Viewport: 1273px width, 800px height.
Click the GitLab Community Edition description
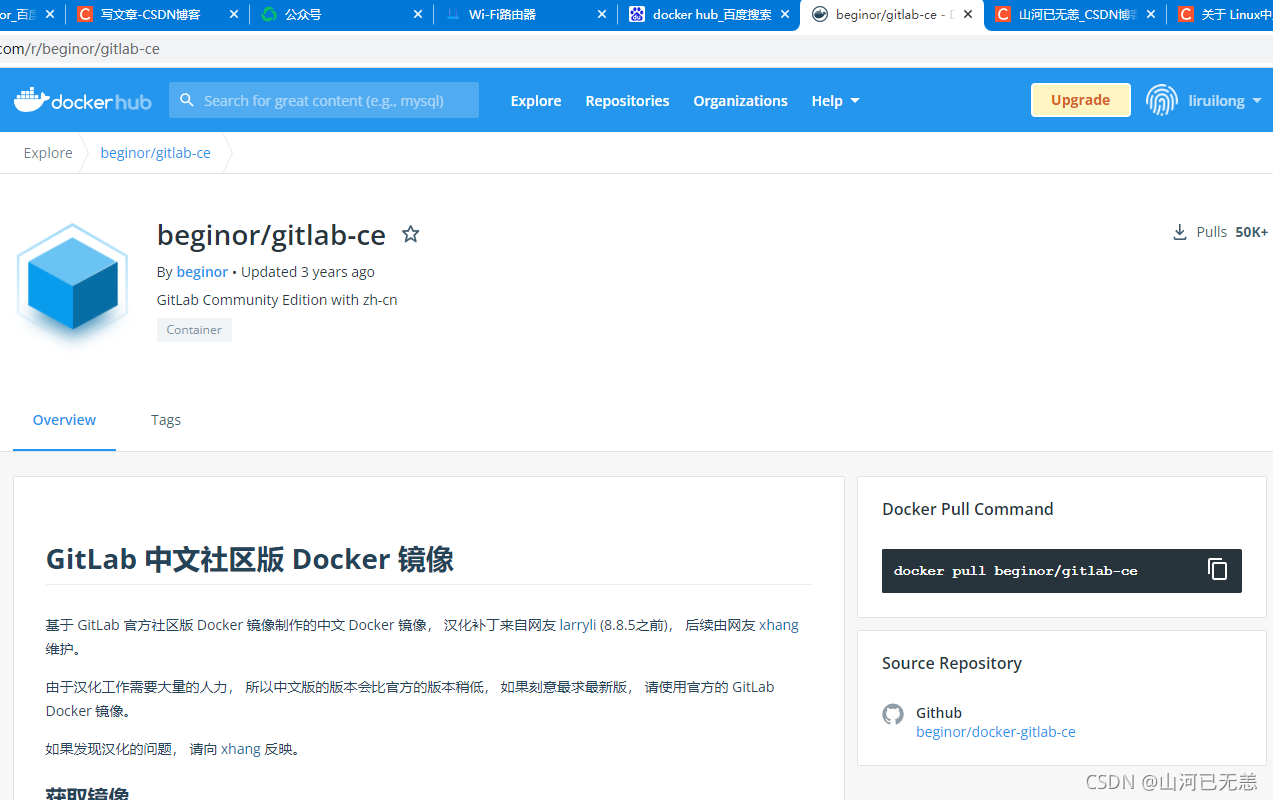coord(277,300)
